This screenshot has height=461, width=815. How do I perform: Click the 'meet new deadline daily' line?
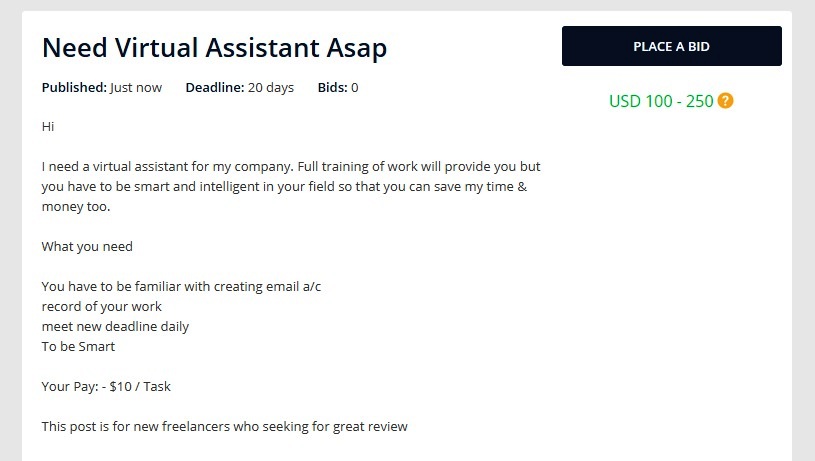[115, 326]
